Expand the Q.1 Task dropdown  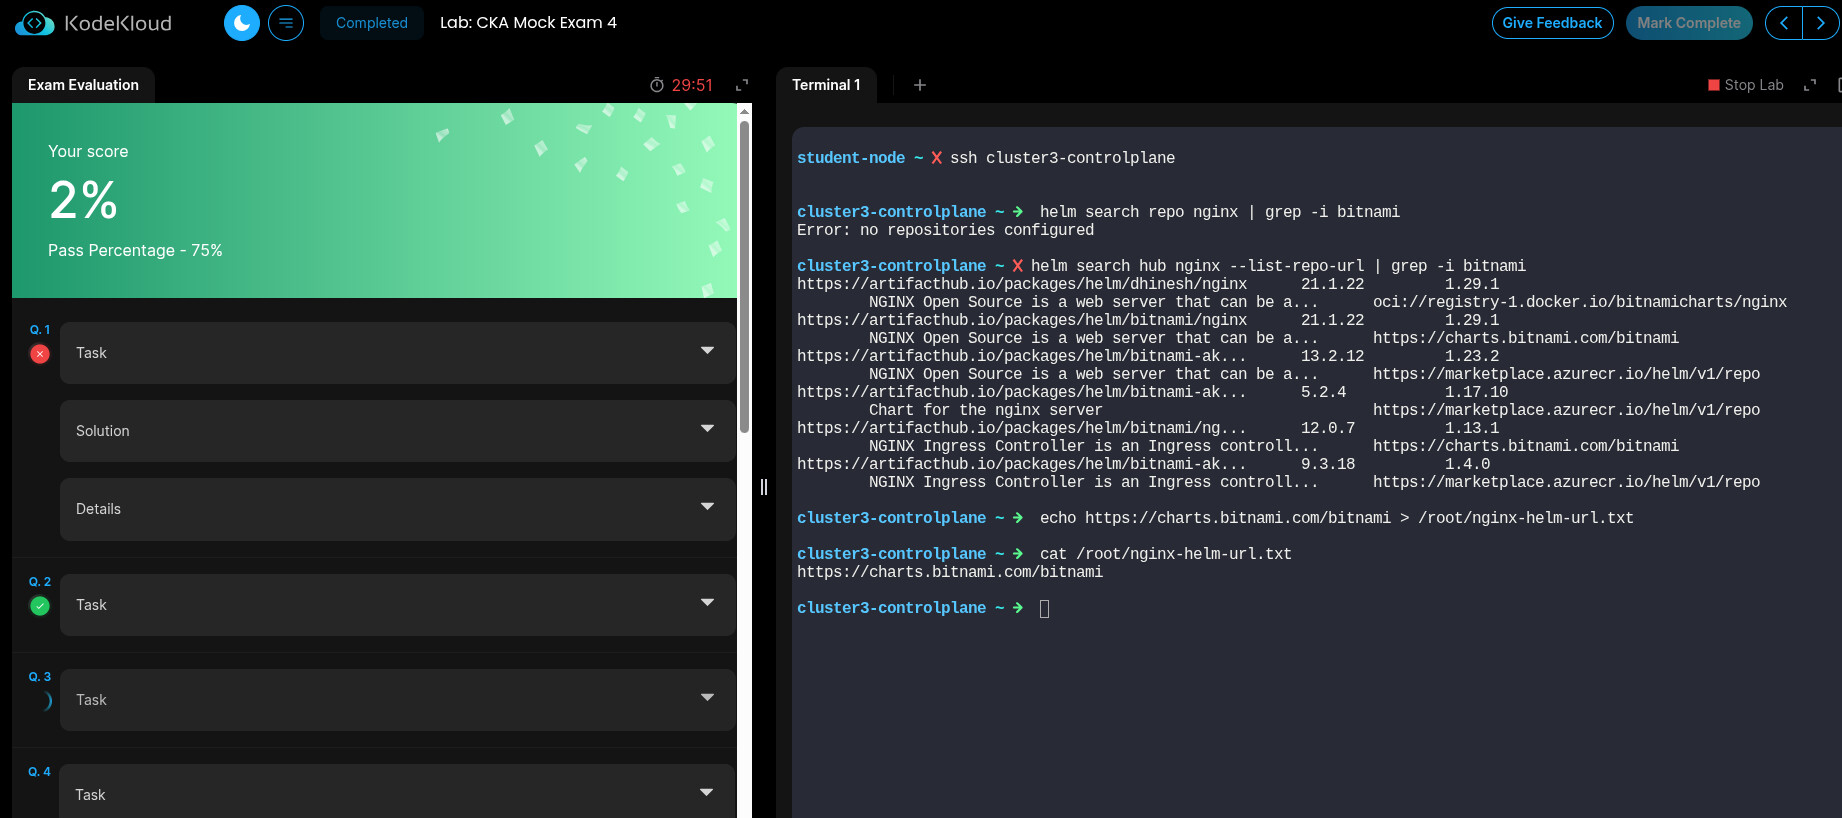click(x=398, y=353)
